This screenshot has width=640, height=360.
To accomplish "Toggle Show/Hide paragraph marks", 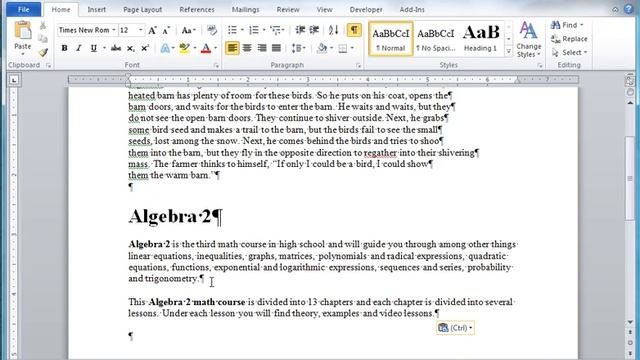I will 354,30.
